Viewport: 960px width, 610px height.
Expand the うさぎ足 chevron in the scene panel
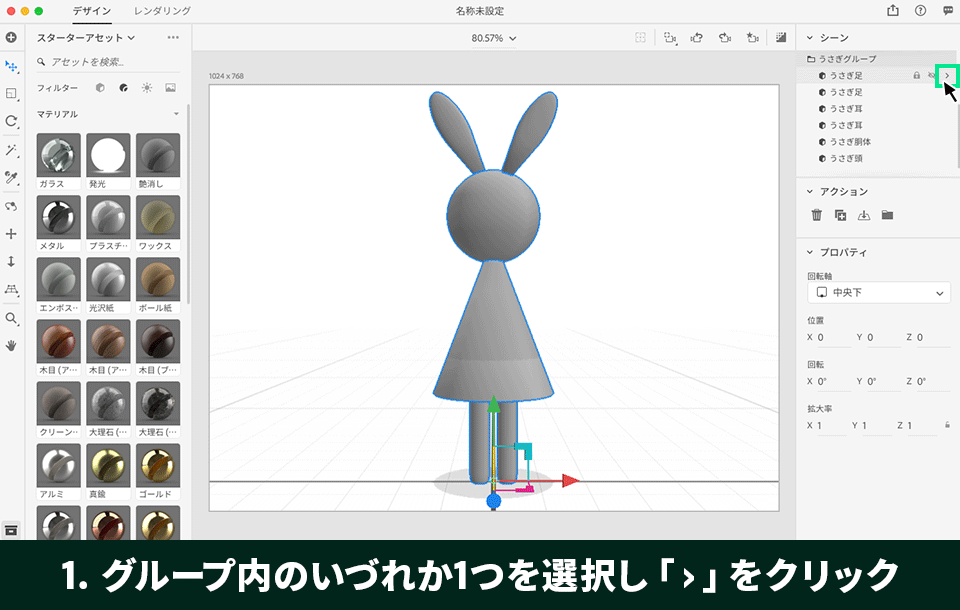946,74
